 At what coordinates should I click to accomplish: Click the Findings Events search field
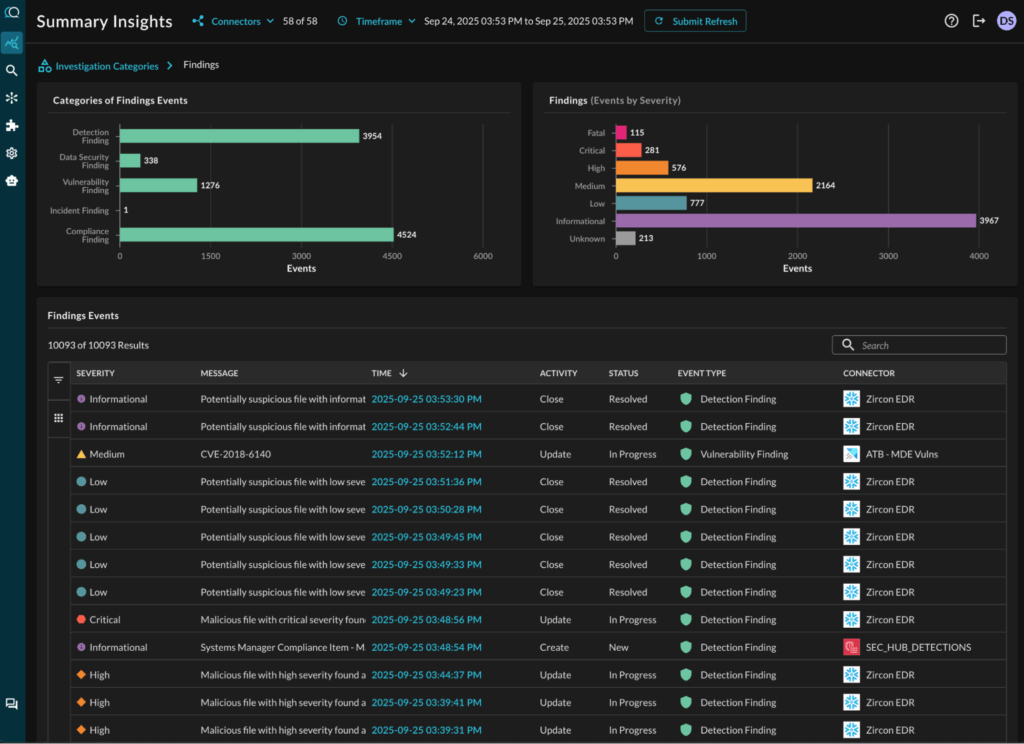pos(919,345)
